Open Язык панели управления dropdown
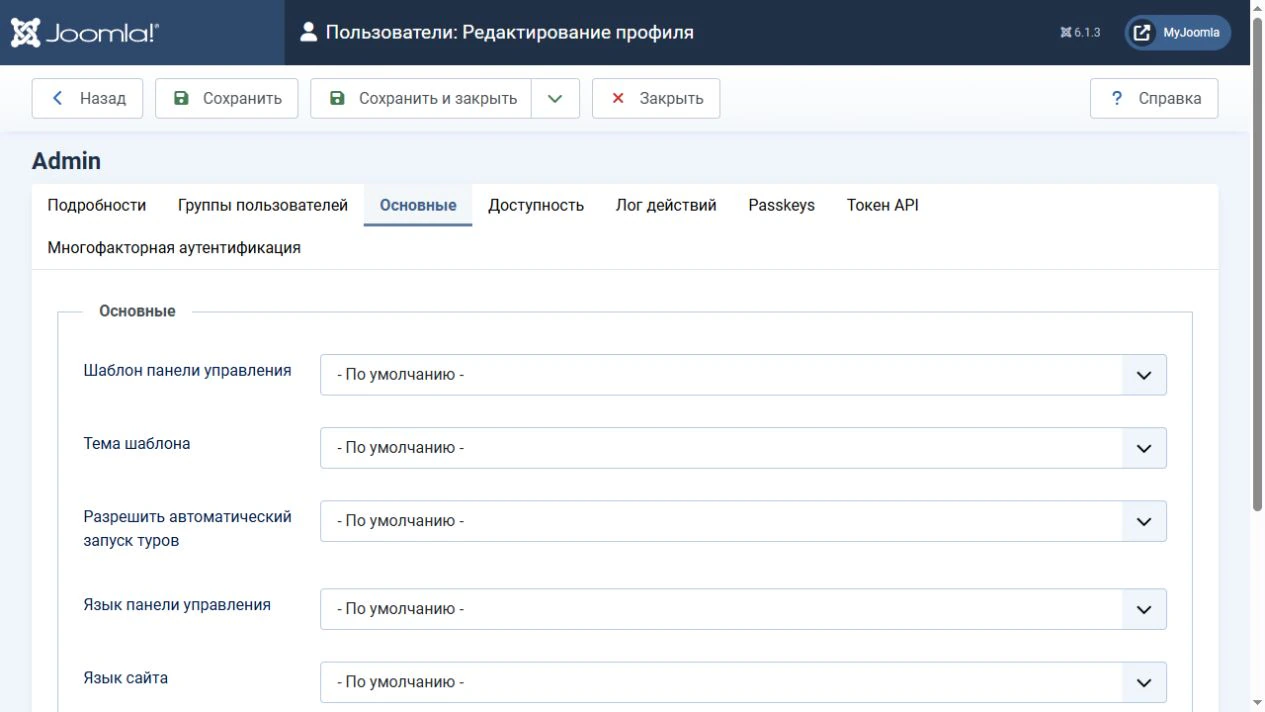The width and height of the screenshot is (1265, 712). [x=743, y=609]
